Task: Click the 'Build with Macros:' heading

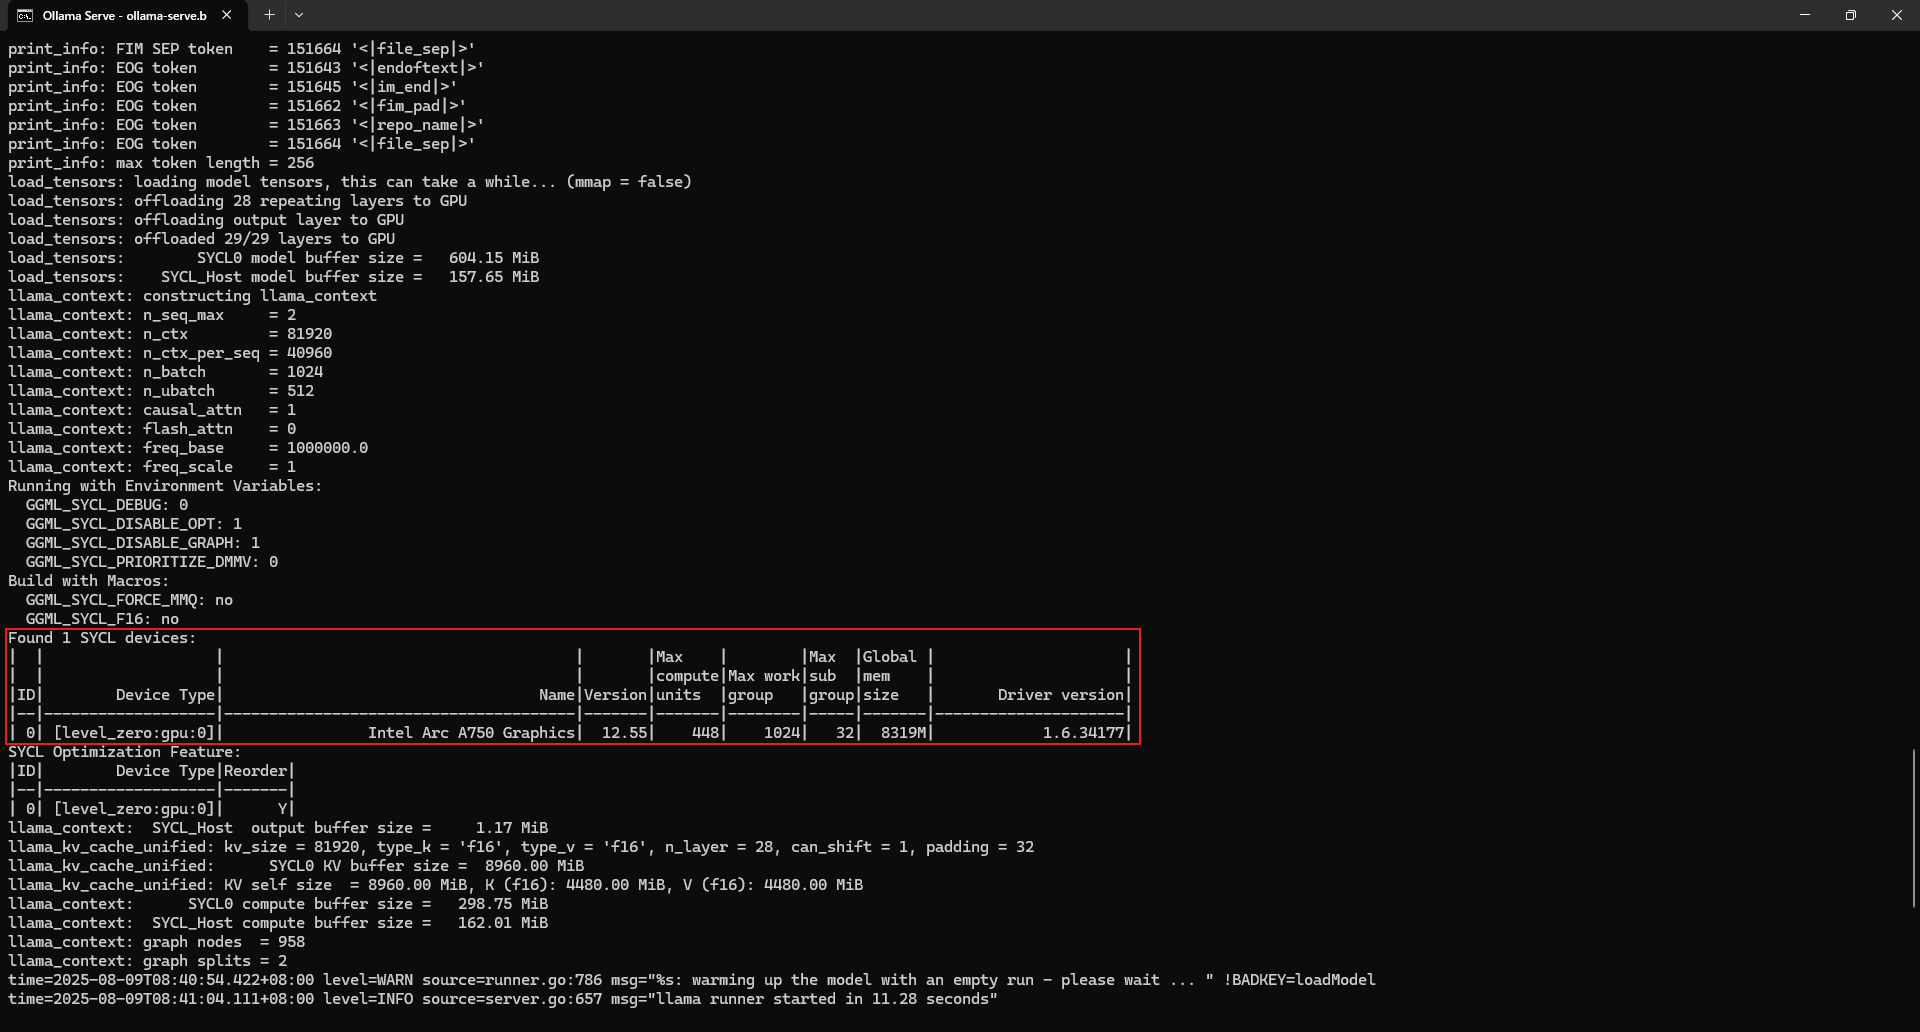Action: [x=88, y=581]
